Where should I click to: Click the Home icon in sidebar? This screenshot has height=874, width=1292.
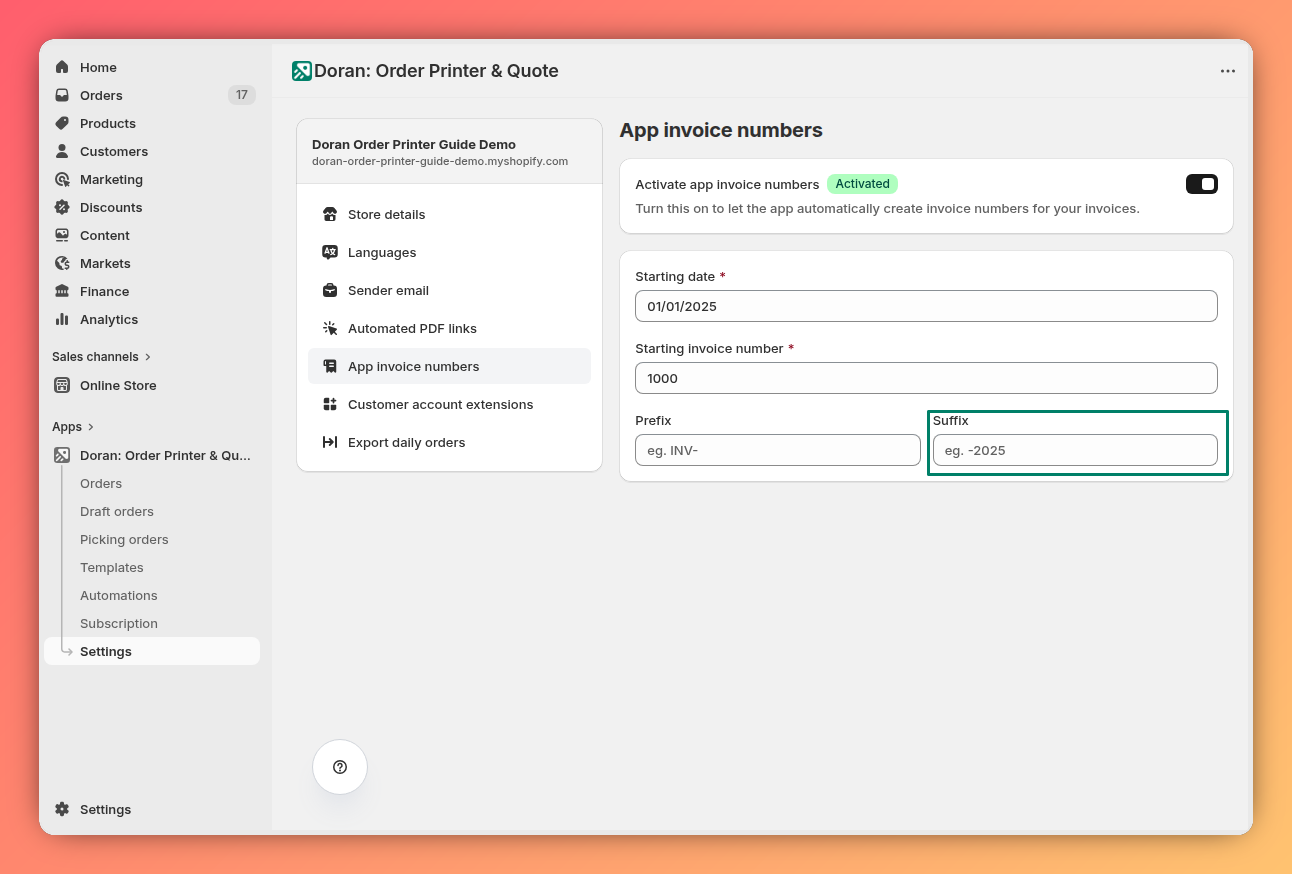pos(62,67)
